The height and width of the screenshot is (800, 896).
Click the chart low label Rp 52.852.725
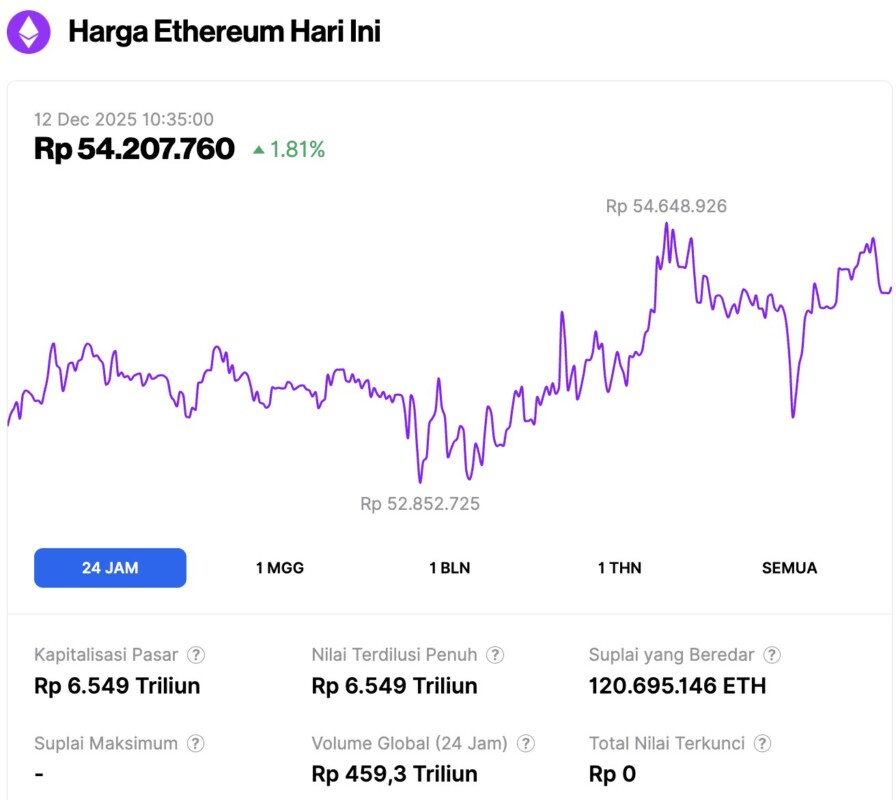(x=420, y=504)
